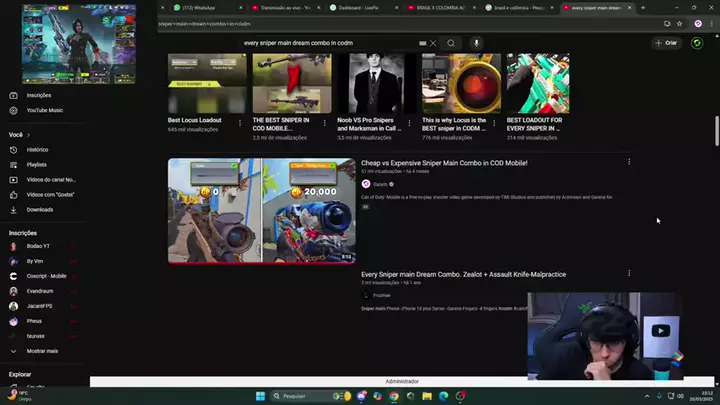This screenshot has width=720, height=405.
Task: Click the Windows Start button
Action: coord(260,396)
